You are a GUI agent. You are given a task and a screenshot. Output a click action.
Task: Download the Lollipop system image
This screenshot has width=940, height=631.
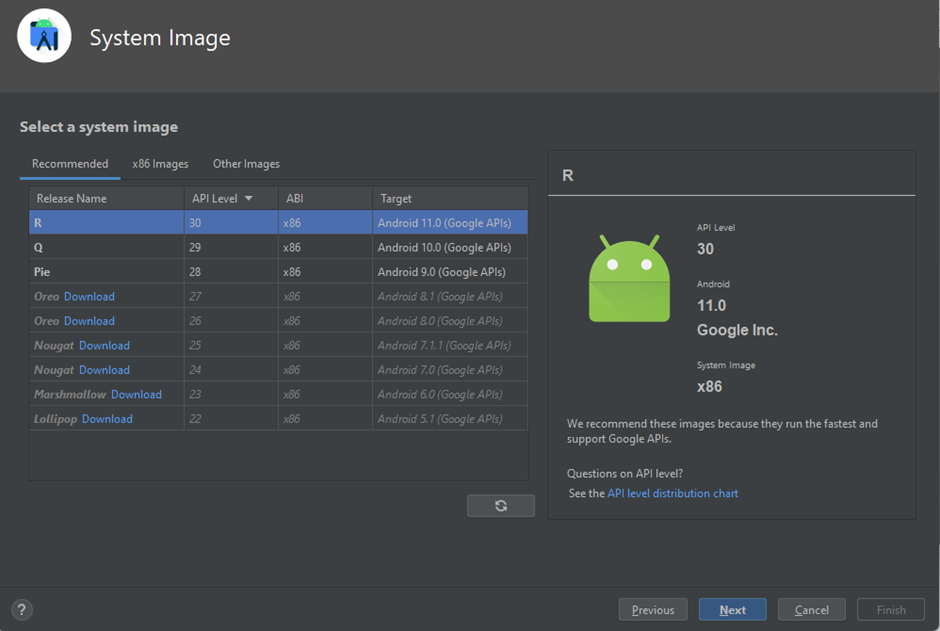(x=107, y=419)
